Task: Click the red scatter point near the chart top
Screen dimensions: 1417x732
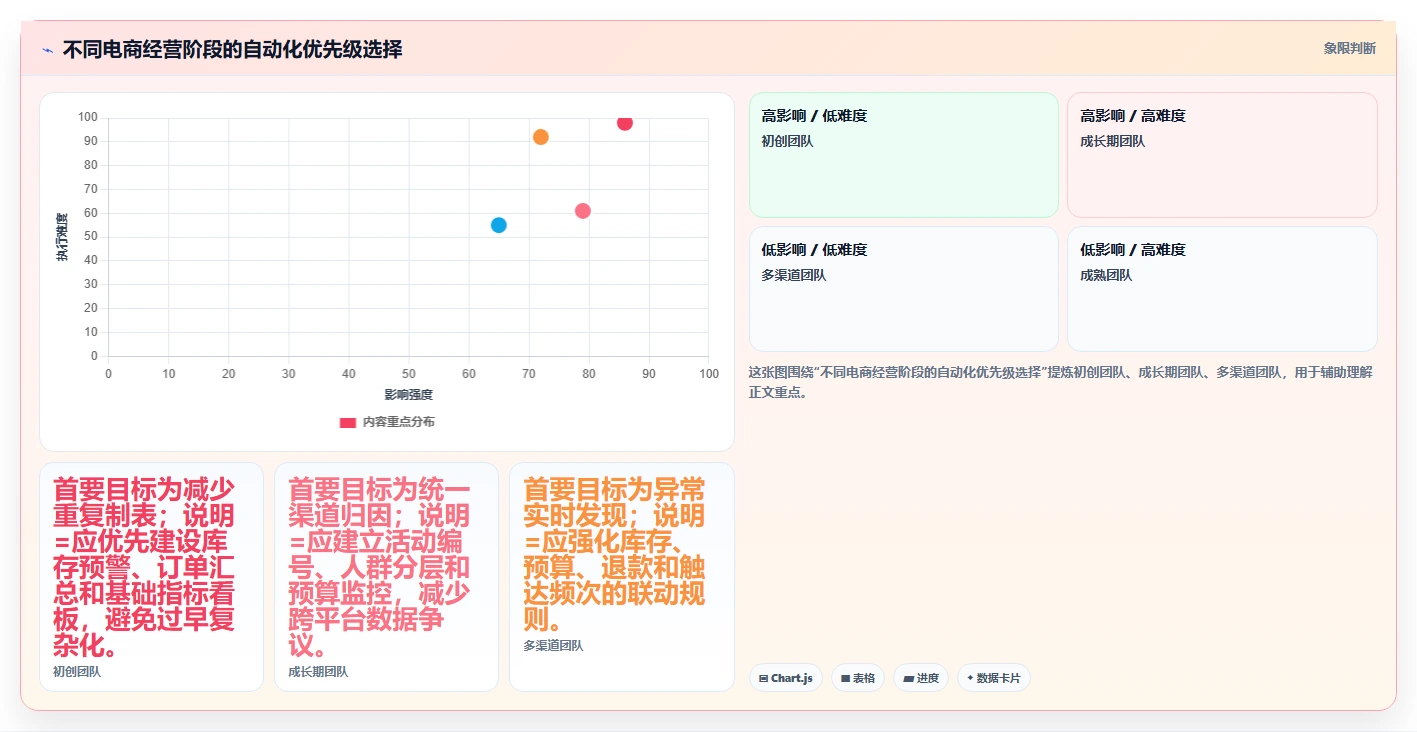Action: tap(625, 122)
